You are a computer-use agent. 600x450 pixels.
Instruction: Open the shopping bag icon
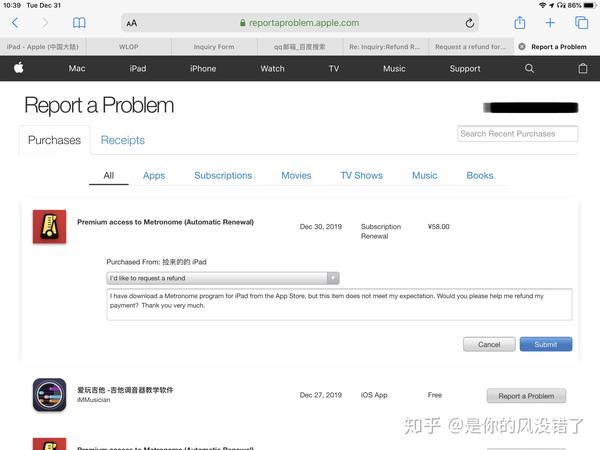point(583,68)
